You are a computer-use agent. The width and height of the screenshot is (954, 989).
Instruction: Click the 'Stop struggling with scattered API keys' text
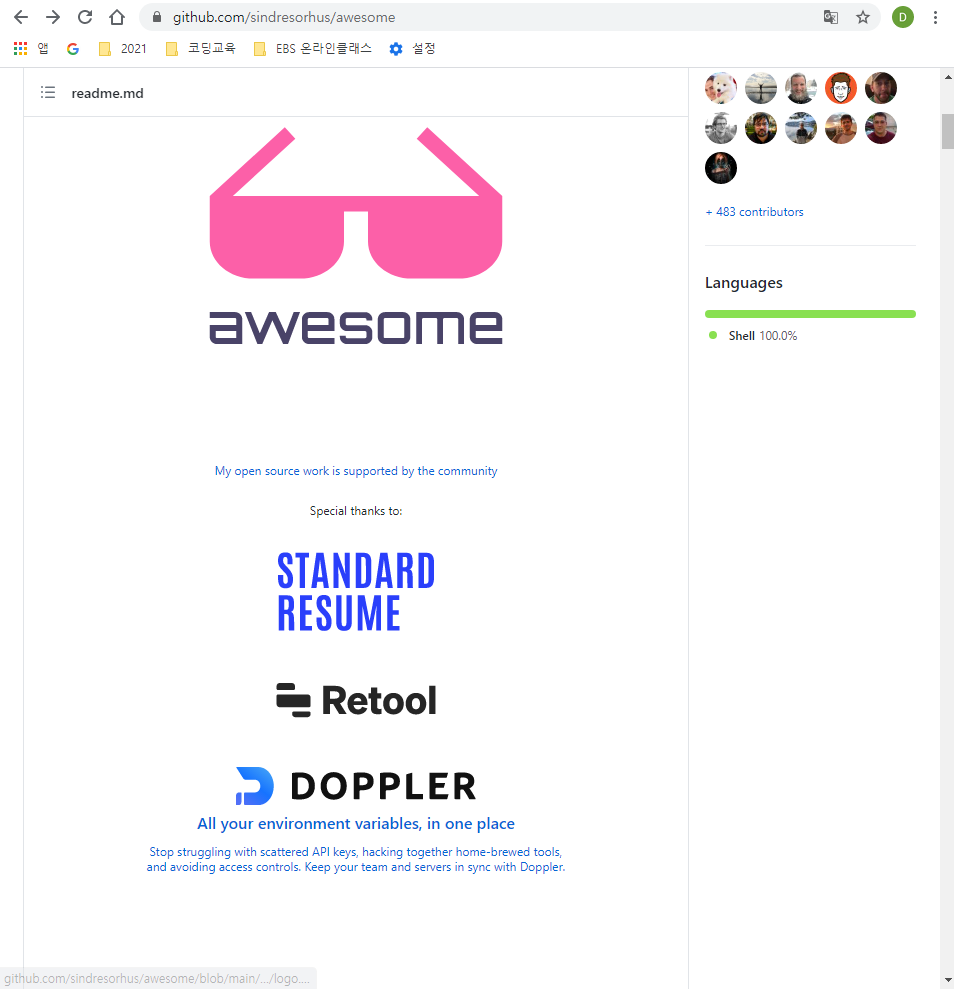[356, 859]
